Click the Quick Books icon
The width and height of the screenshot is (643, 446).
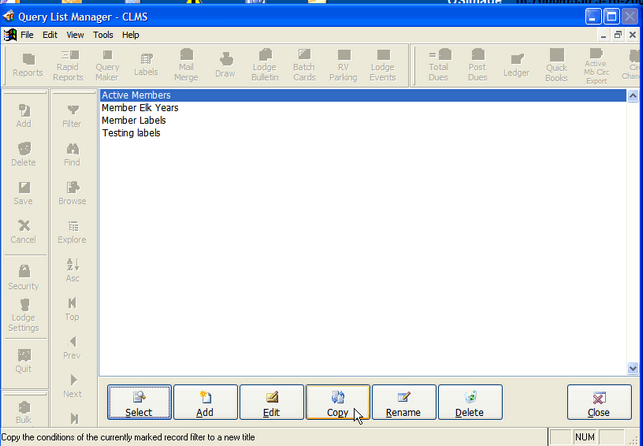[556, 65]
